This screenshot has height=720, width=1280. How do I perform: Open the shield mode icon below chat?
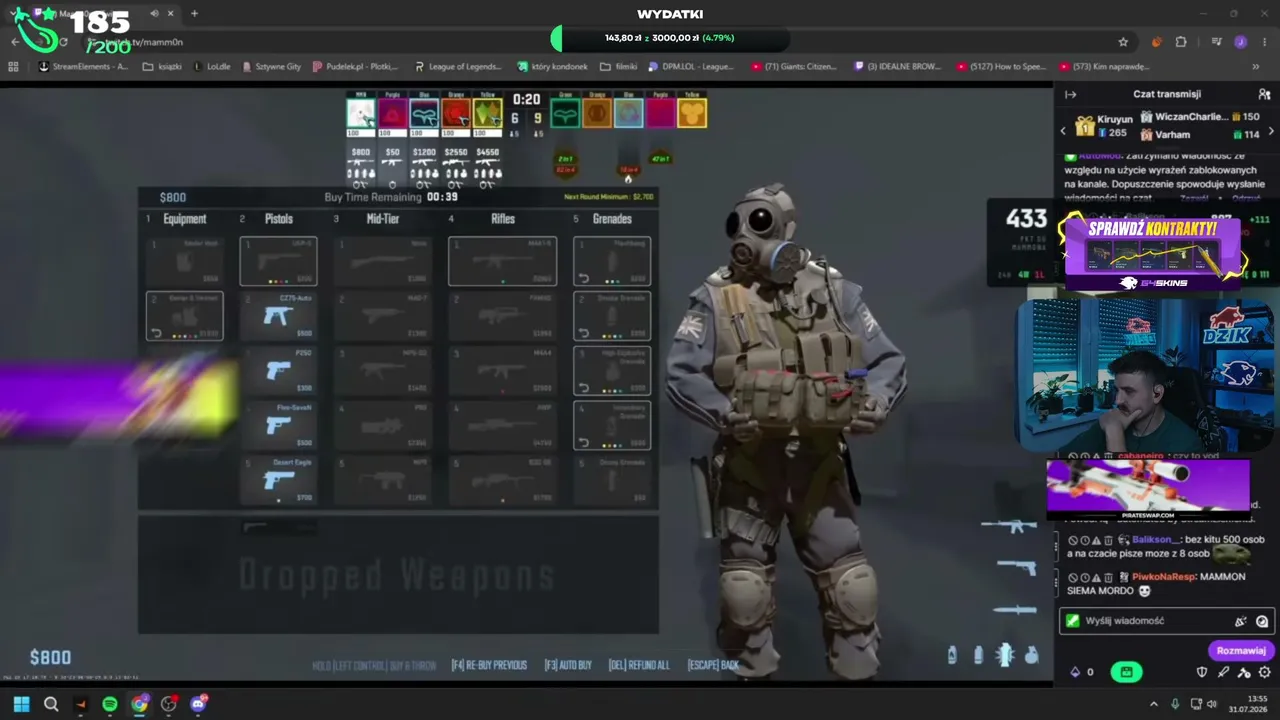(1202, 672)
